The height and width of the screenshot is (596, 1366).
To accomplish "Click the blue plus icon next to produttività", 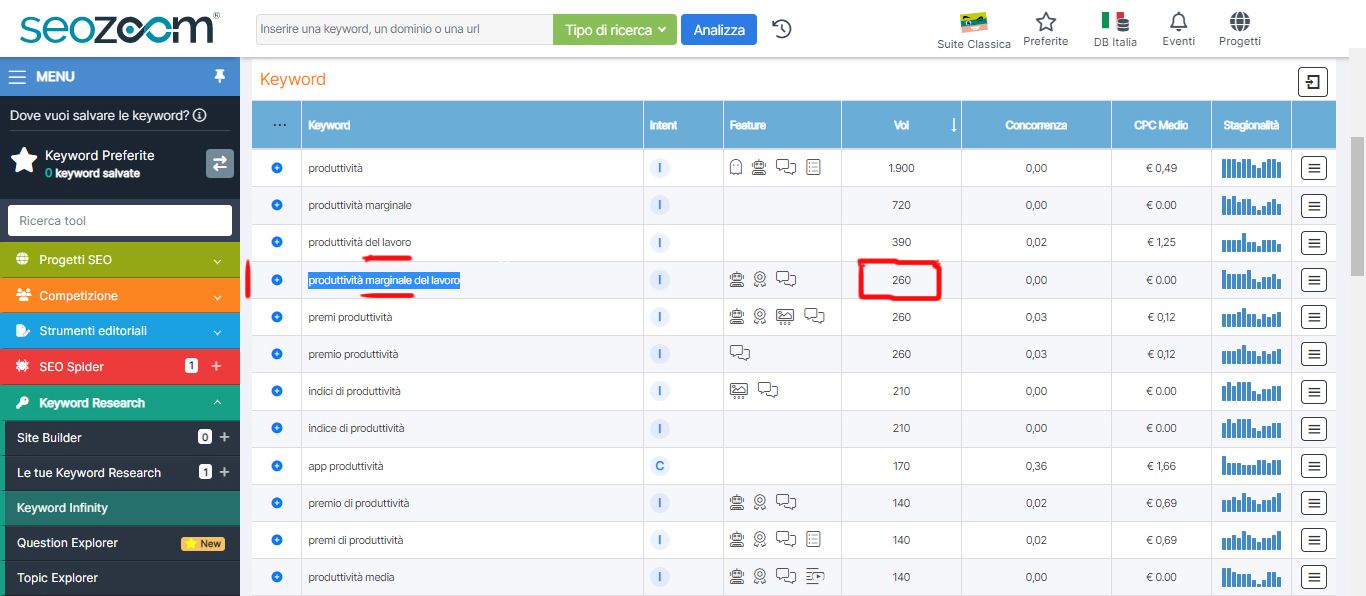I will [x=276, y=167].
